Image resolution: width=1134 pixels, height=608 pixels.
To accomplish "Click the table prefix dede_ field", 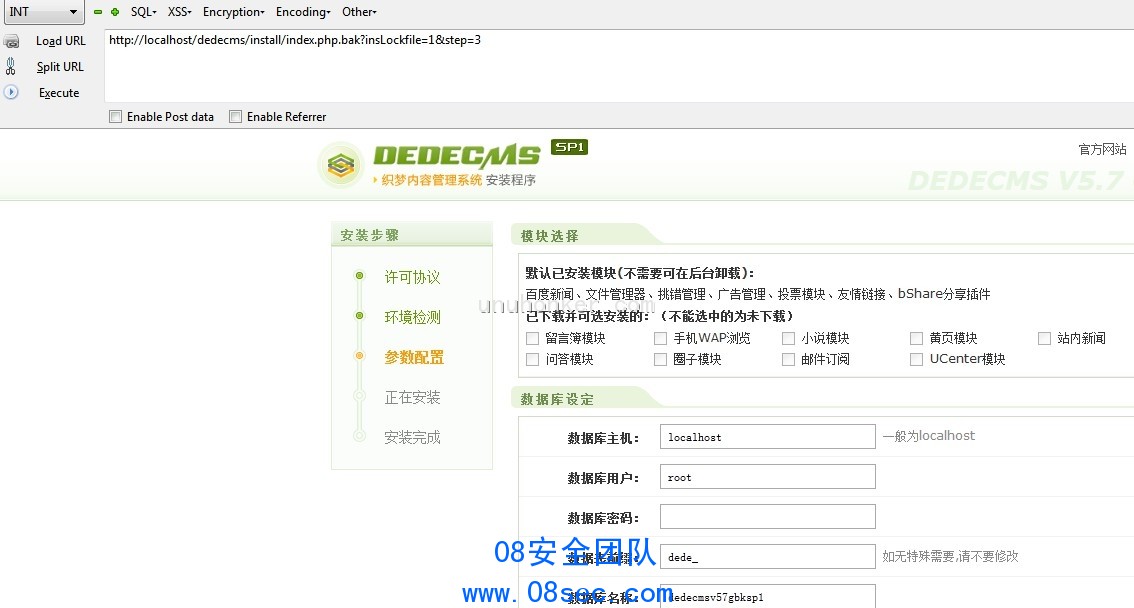I will 767,557.
